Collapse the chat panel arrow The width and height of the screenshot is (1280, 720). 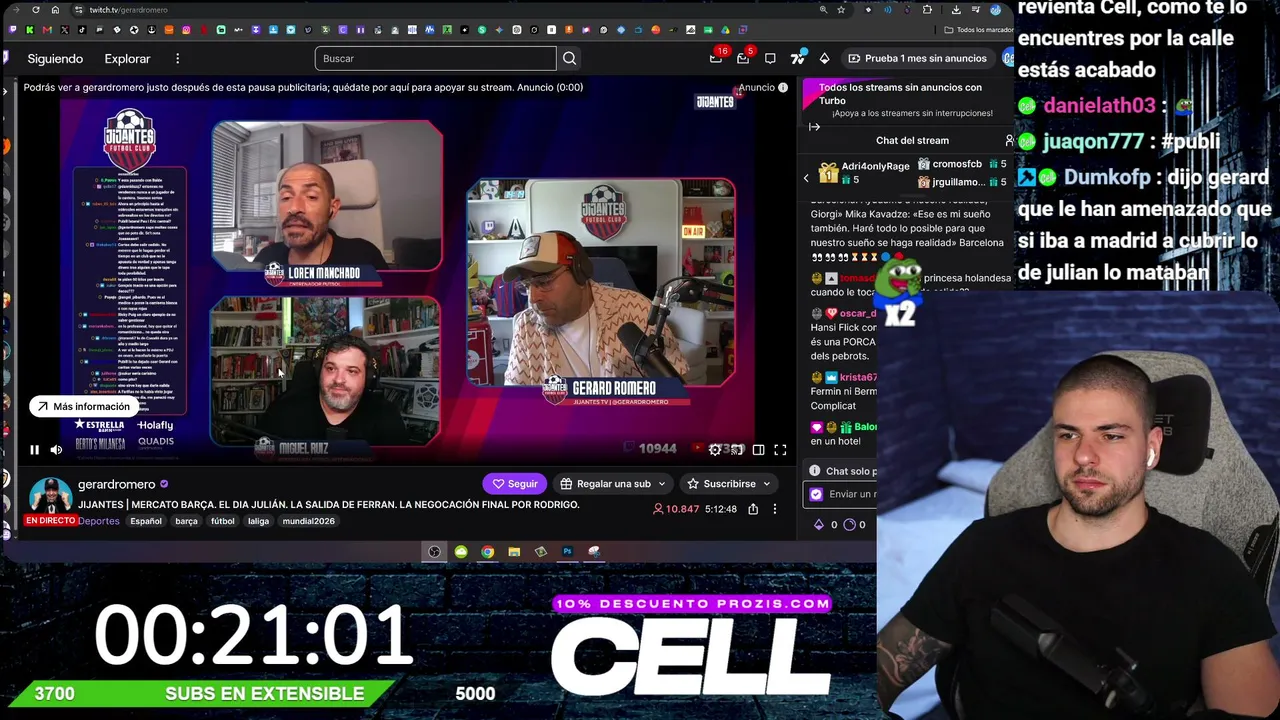pyautogui.click(x=814, y=127)
